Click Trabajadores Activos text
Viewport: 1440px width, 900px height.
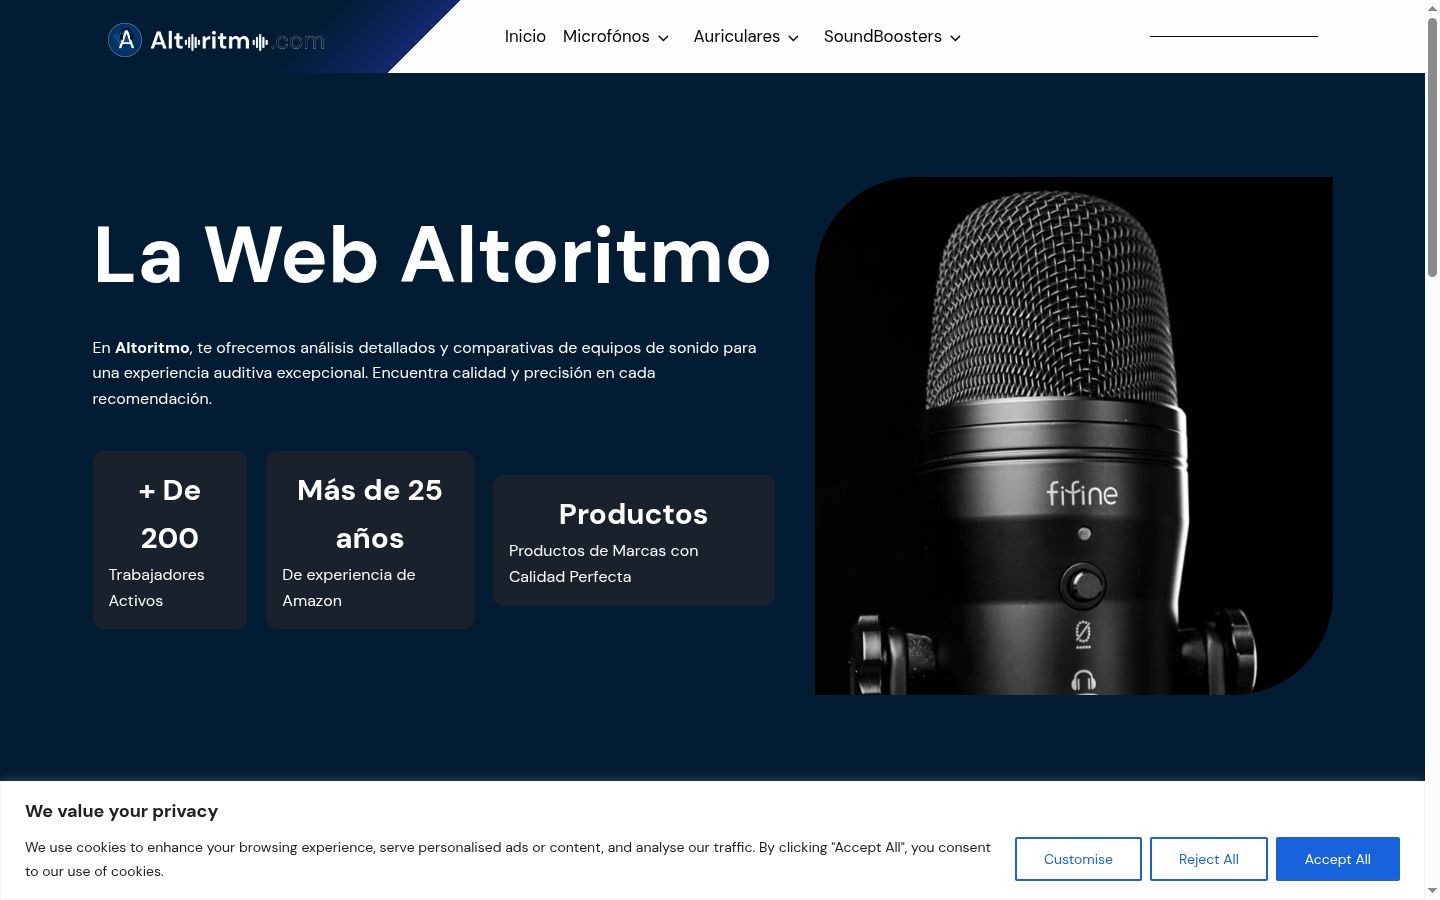[x=157, y=588]
